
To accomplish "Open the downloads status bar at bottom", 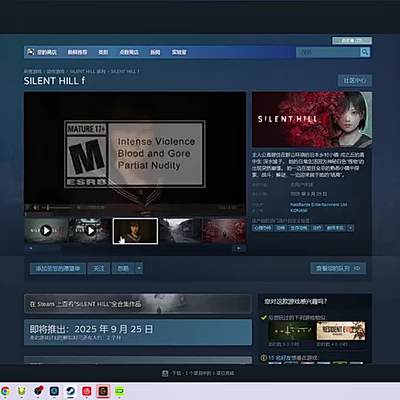I will coord(198,373).
